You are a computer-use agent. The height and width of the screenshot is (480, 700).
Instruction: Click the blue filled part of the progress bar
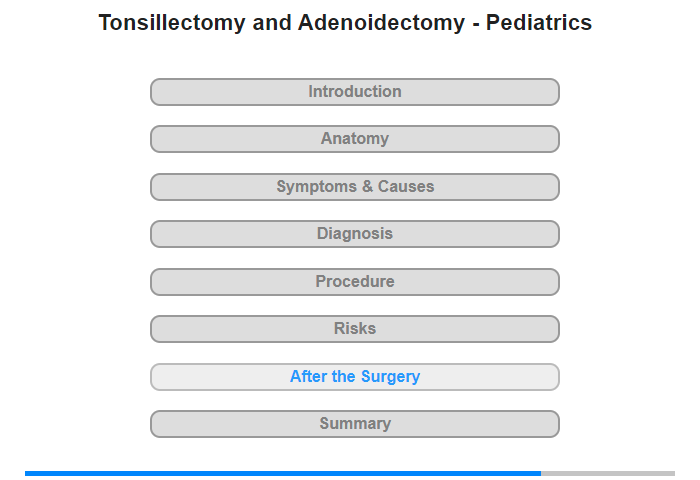[x=283, y=473]
